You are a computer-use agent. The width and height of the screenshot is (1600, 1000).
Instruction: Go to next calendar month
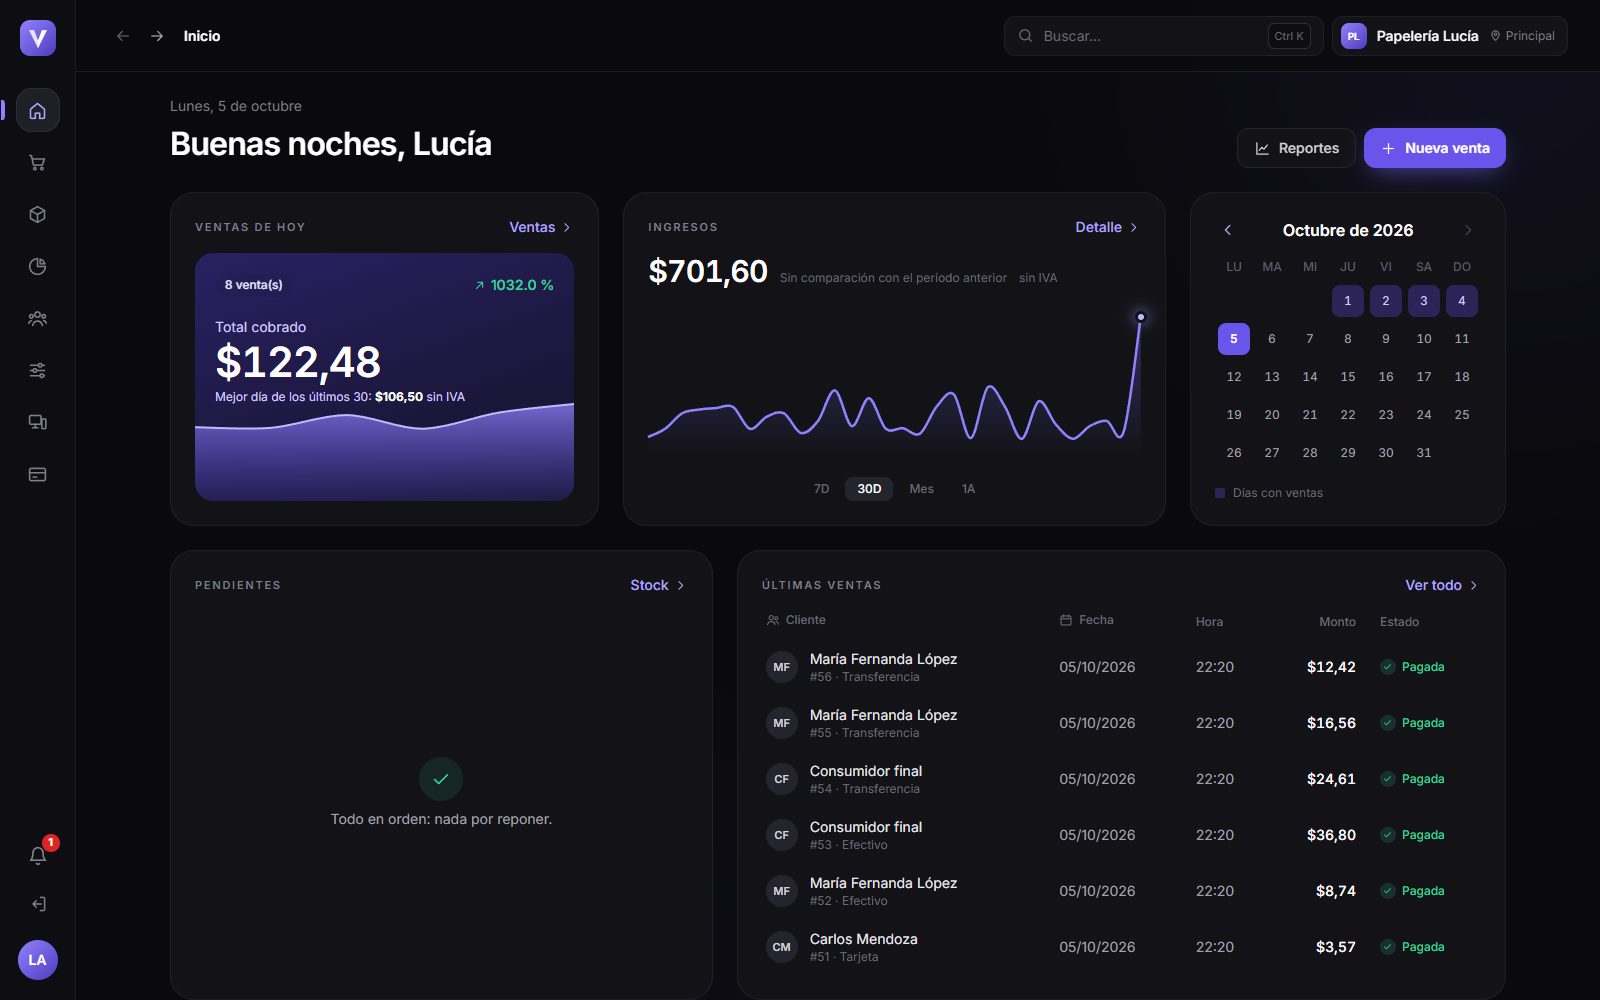tap(1468, 230)
